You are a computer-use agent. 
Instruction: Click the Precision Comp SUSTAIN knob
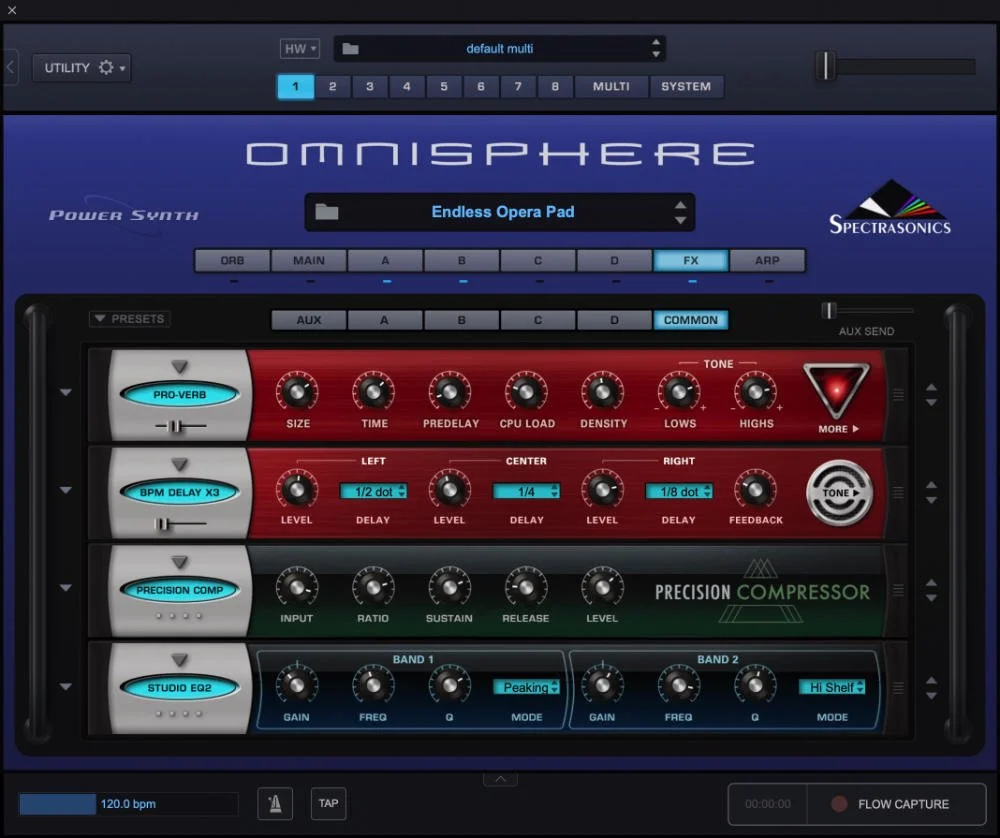point(450,587)
